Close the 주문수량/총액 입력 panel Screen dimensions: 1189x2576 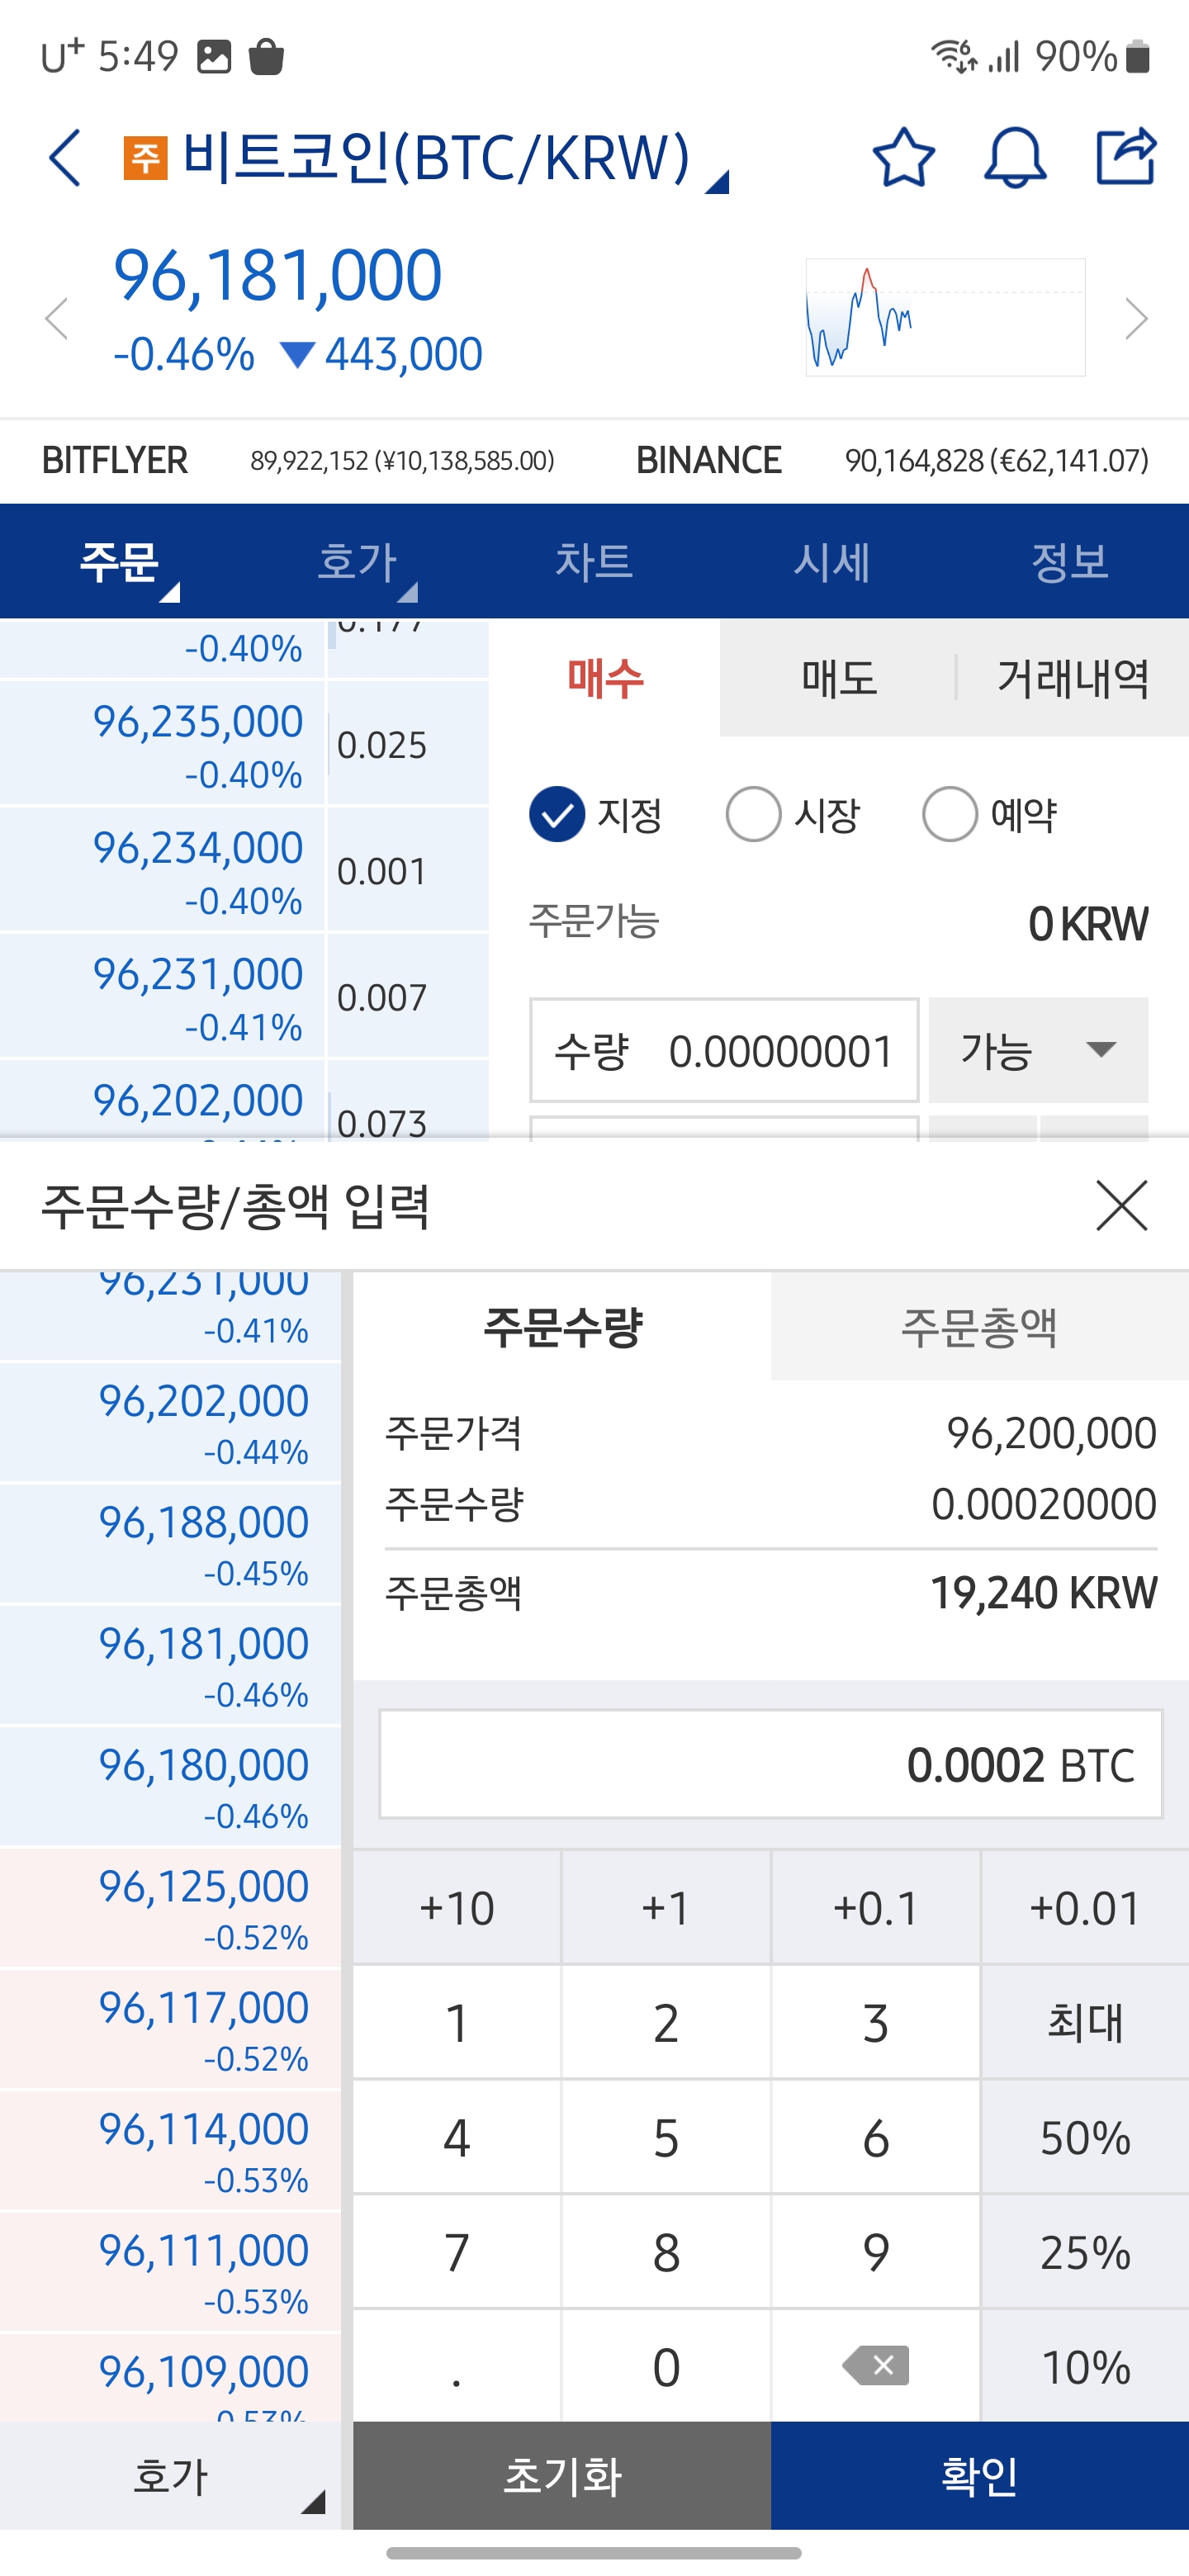coord(1122,1205)
